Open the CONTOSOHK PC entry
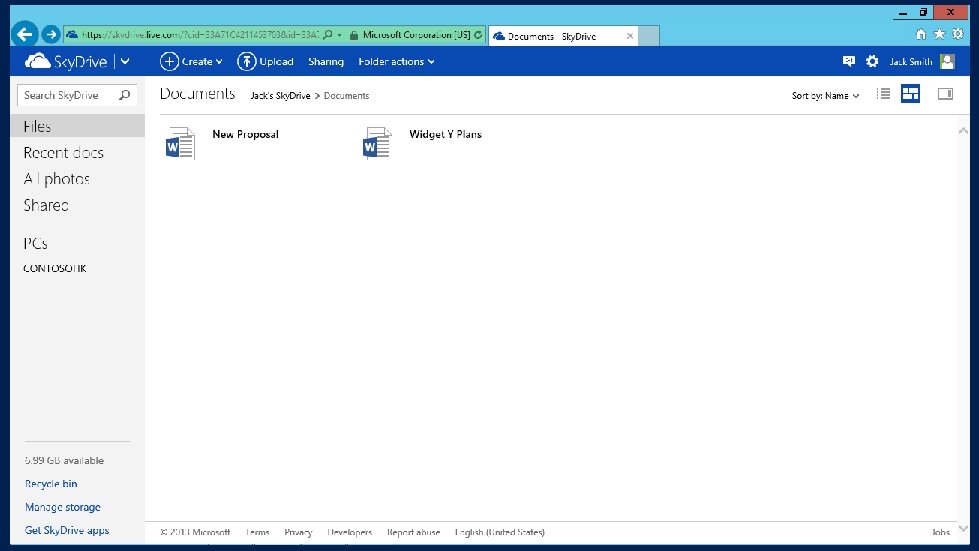 click(55, 268)
